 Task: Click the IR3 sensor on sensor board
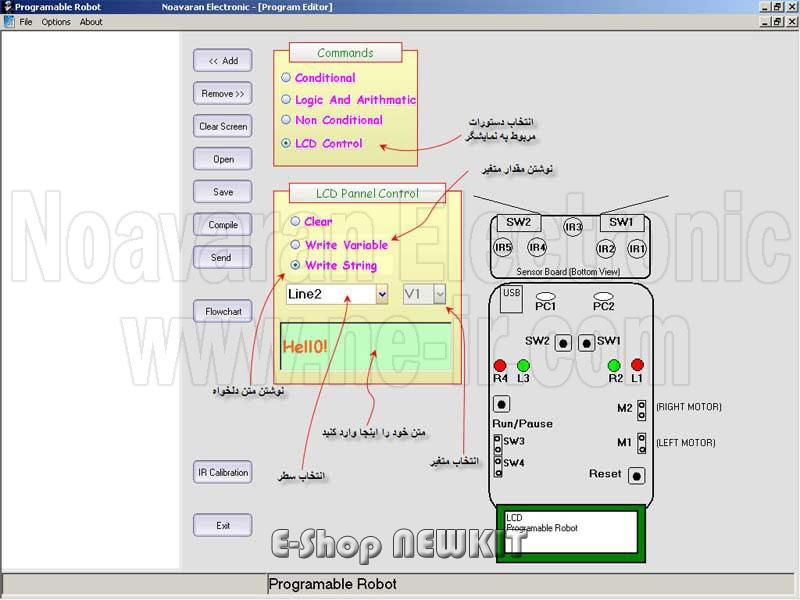coord(573,227)
